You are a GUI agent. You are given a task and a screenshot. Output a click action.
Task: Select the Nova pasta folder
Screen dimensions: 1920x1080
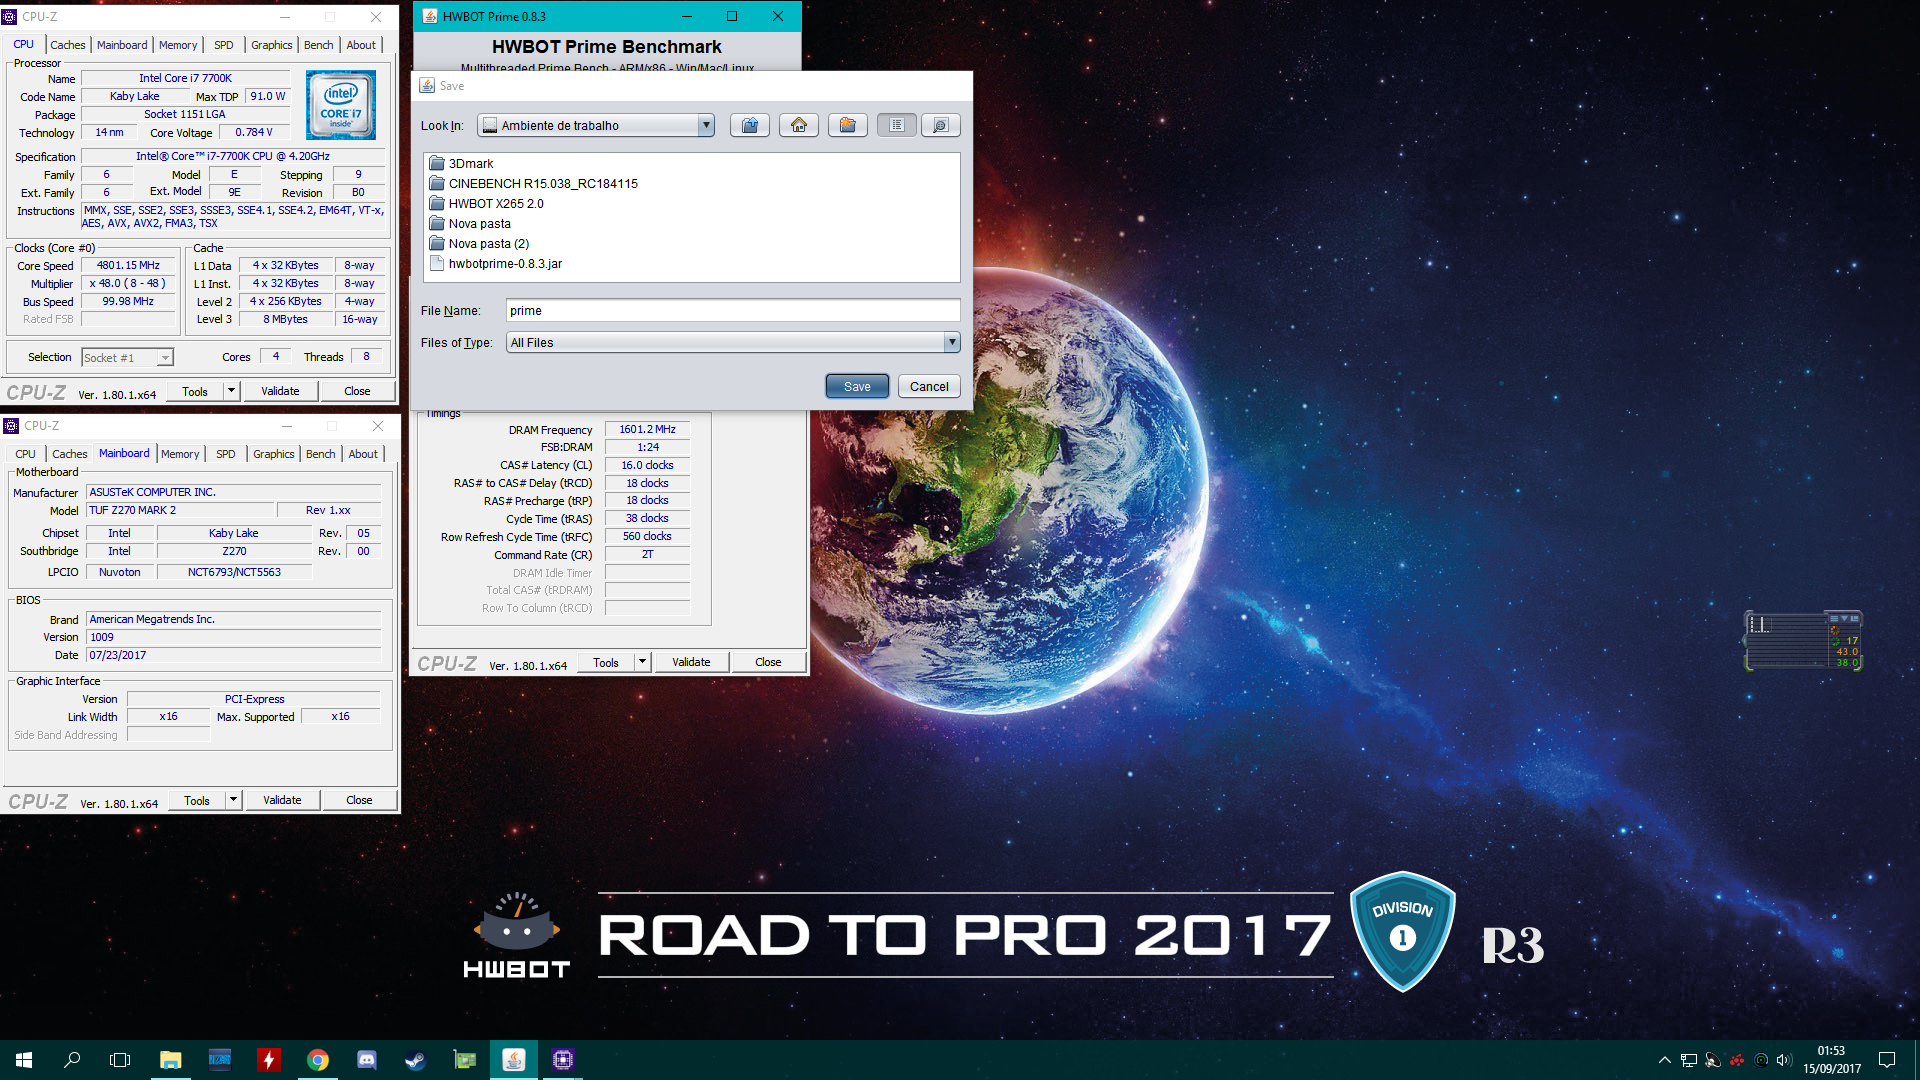coord(470,223)
